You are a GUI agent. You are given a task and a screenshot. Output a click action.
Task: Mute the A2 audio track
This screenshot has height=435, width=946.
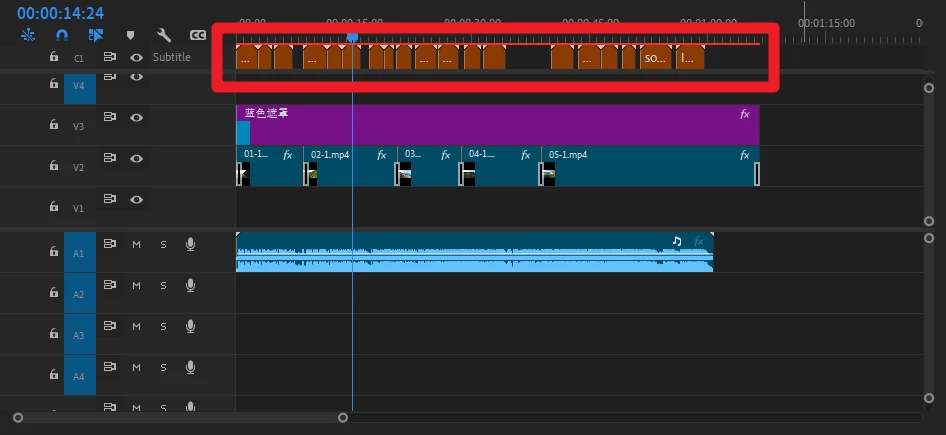pos(136,285)
